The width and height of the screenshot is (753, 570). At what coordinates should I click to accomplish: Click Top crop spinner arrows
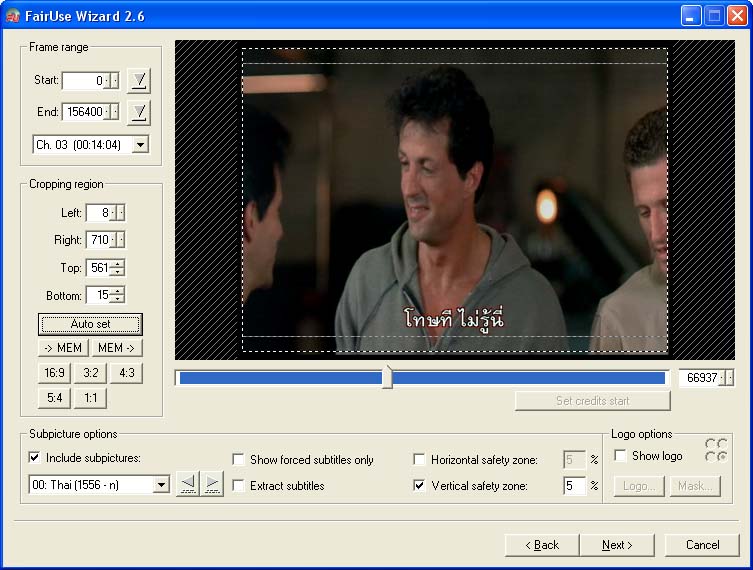pos(118,267)
